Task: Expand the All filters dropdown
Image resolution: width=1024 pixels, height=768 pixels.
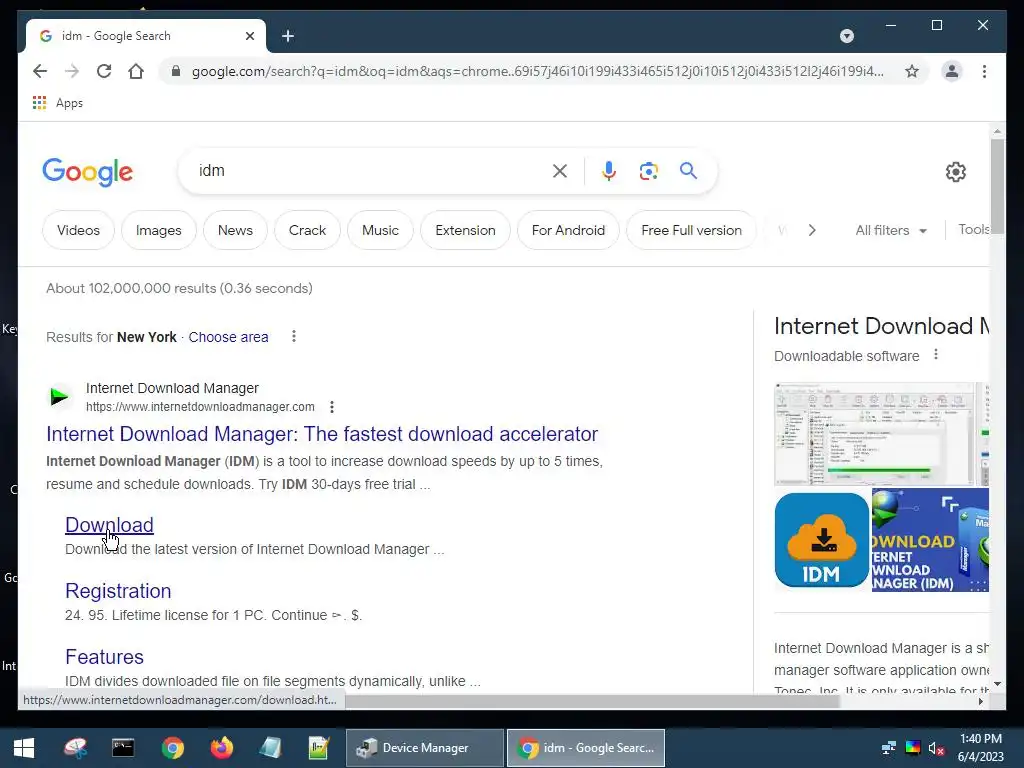Action: [891, 230]
